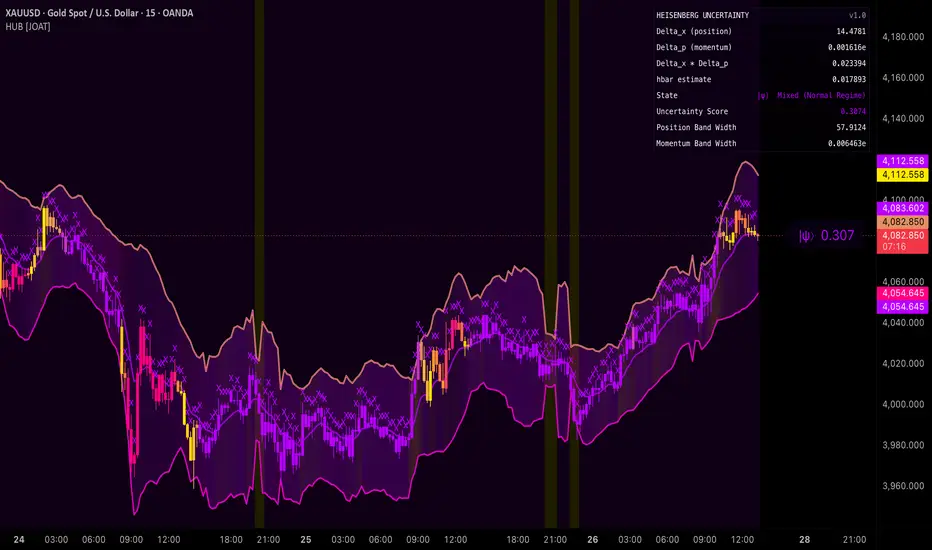Click the red 4,082.850 countdown price label
Image resolution: width=932 pixels, height=550 pixels.
[x=902, y=241]
